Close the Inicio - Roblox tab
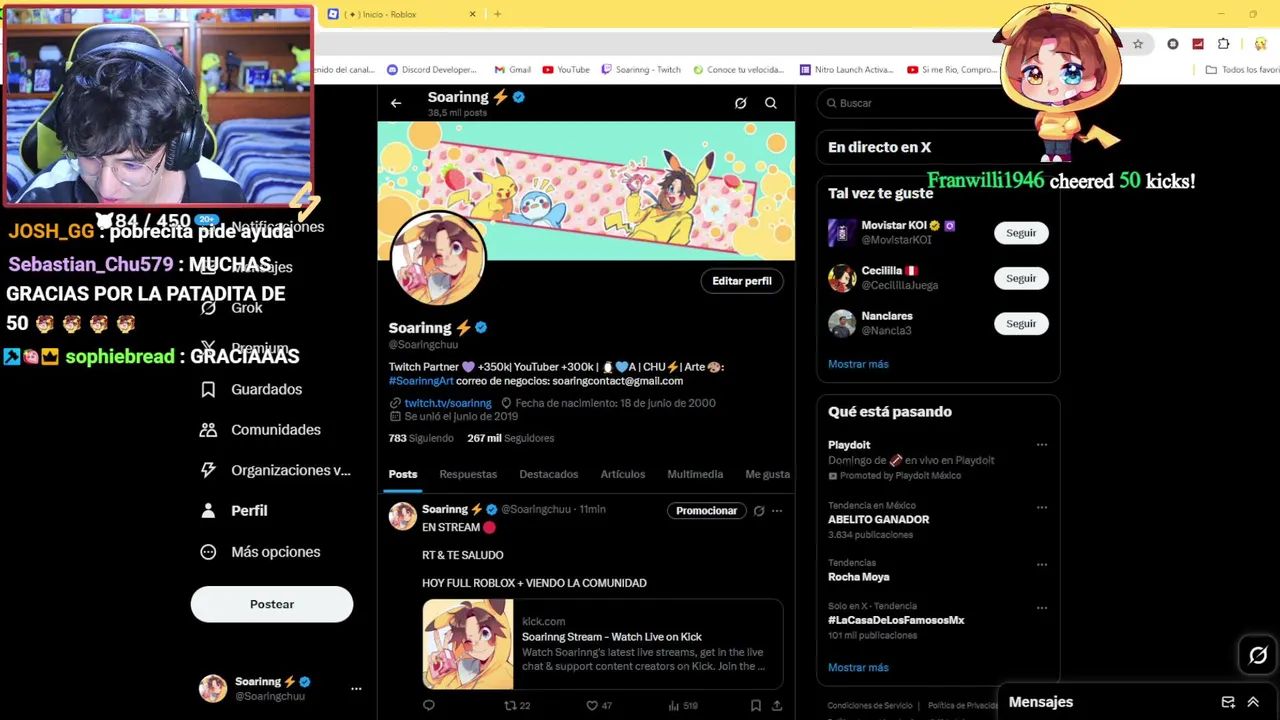The image size is (1280, 720). pyautogui.click(x=472, y=14)
